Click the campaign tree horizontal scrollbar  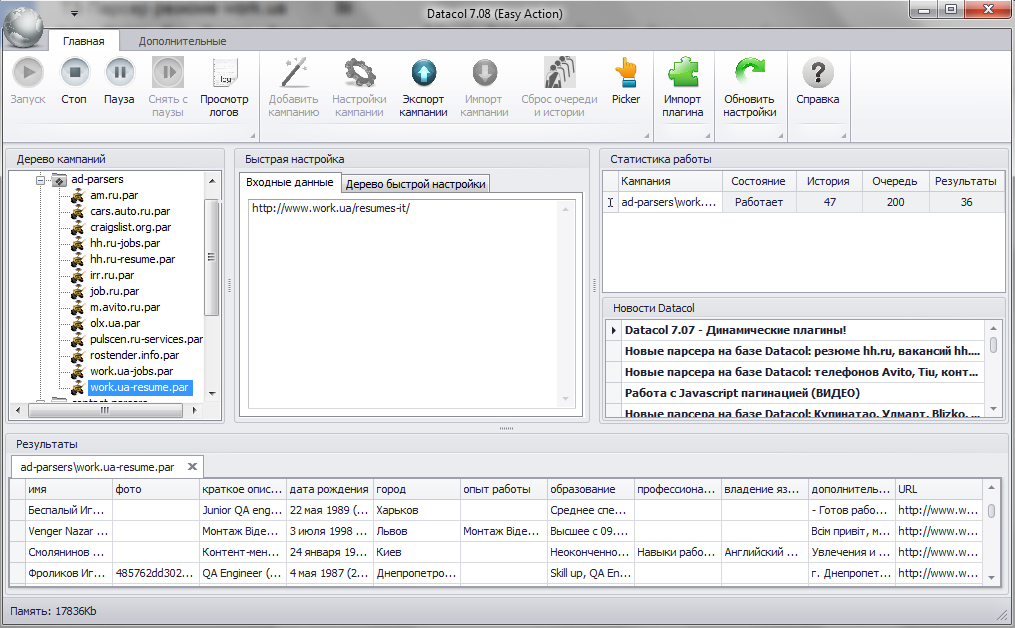[x=106, y=410]
